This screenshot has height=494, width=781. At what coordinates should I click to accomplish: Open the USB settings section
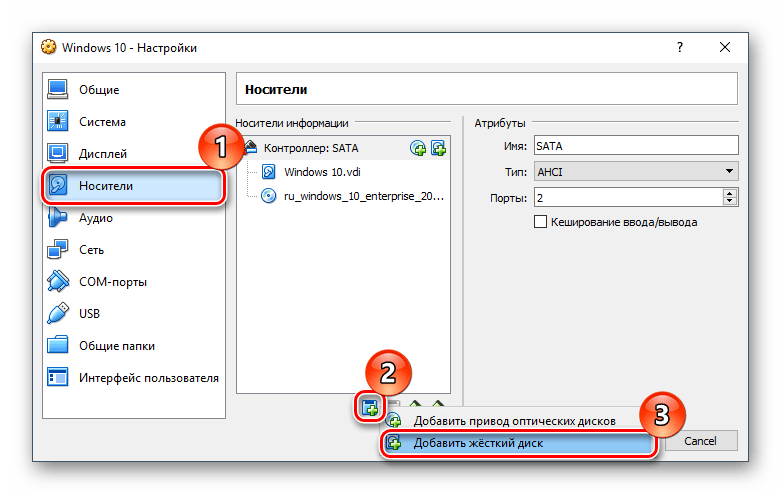pyautogui.click(x=133, y=313)
